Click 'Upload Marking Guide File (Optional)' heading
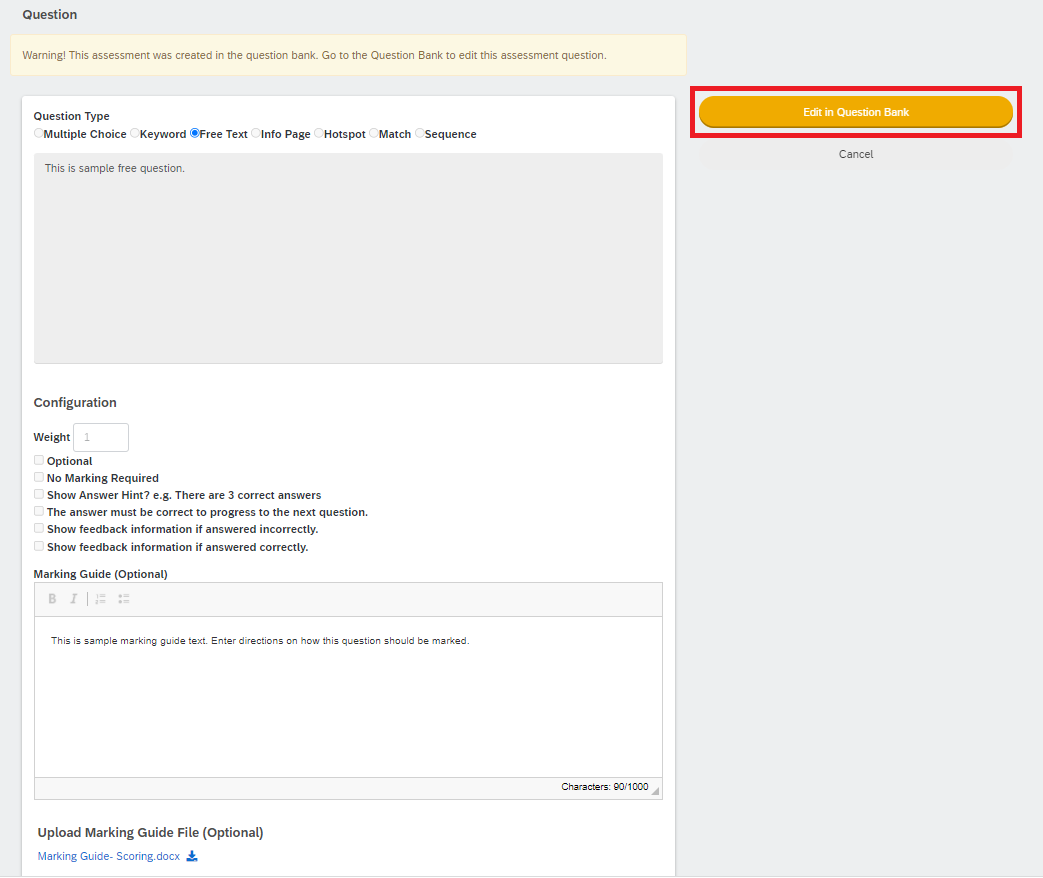The width and height of the screenshot is (1043, 878). [150, 833]
